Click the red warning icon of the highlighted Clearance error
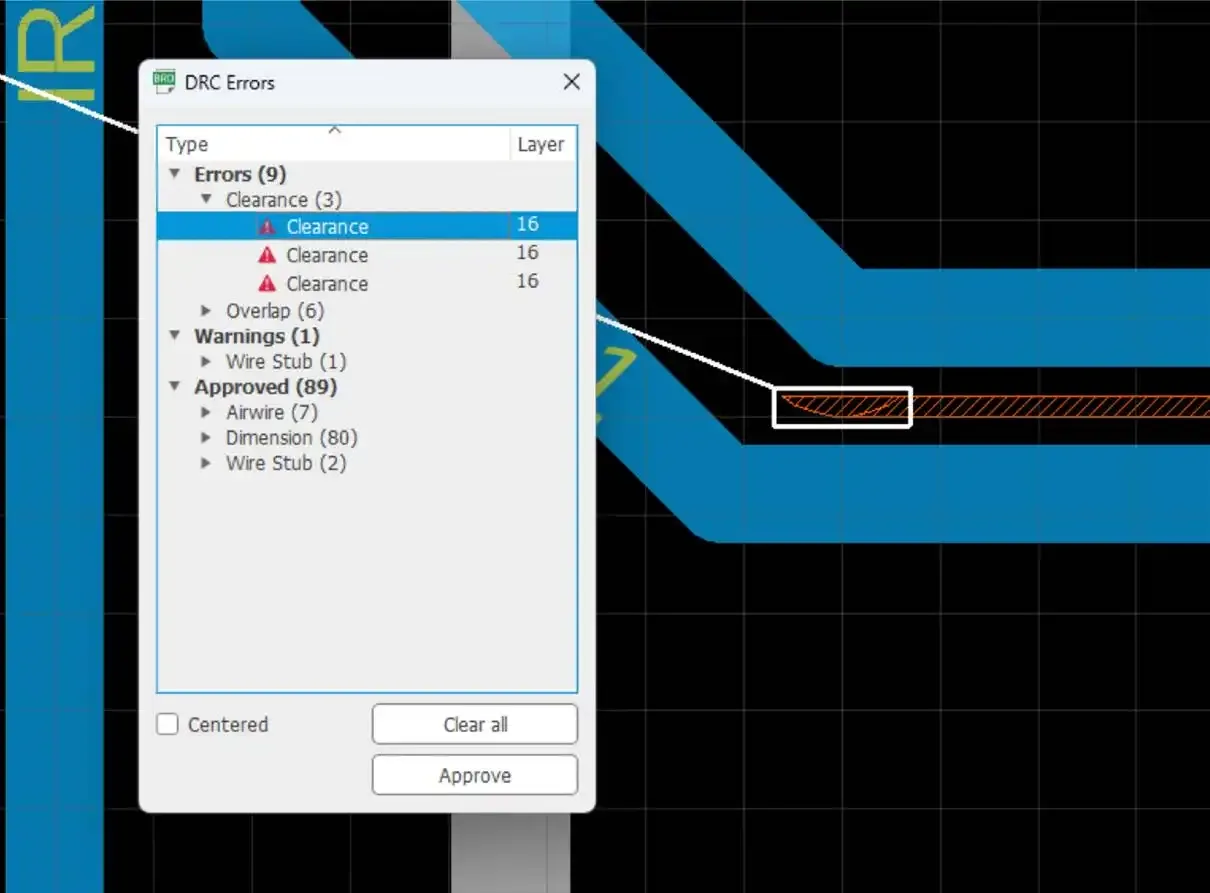Image resolution: width=1210 pixels, height=893 pixels. 267,227
